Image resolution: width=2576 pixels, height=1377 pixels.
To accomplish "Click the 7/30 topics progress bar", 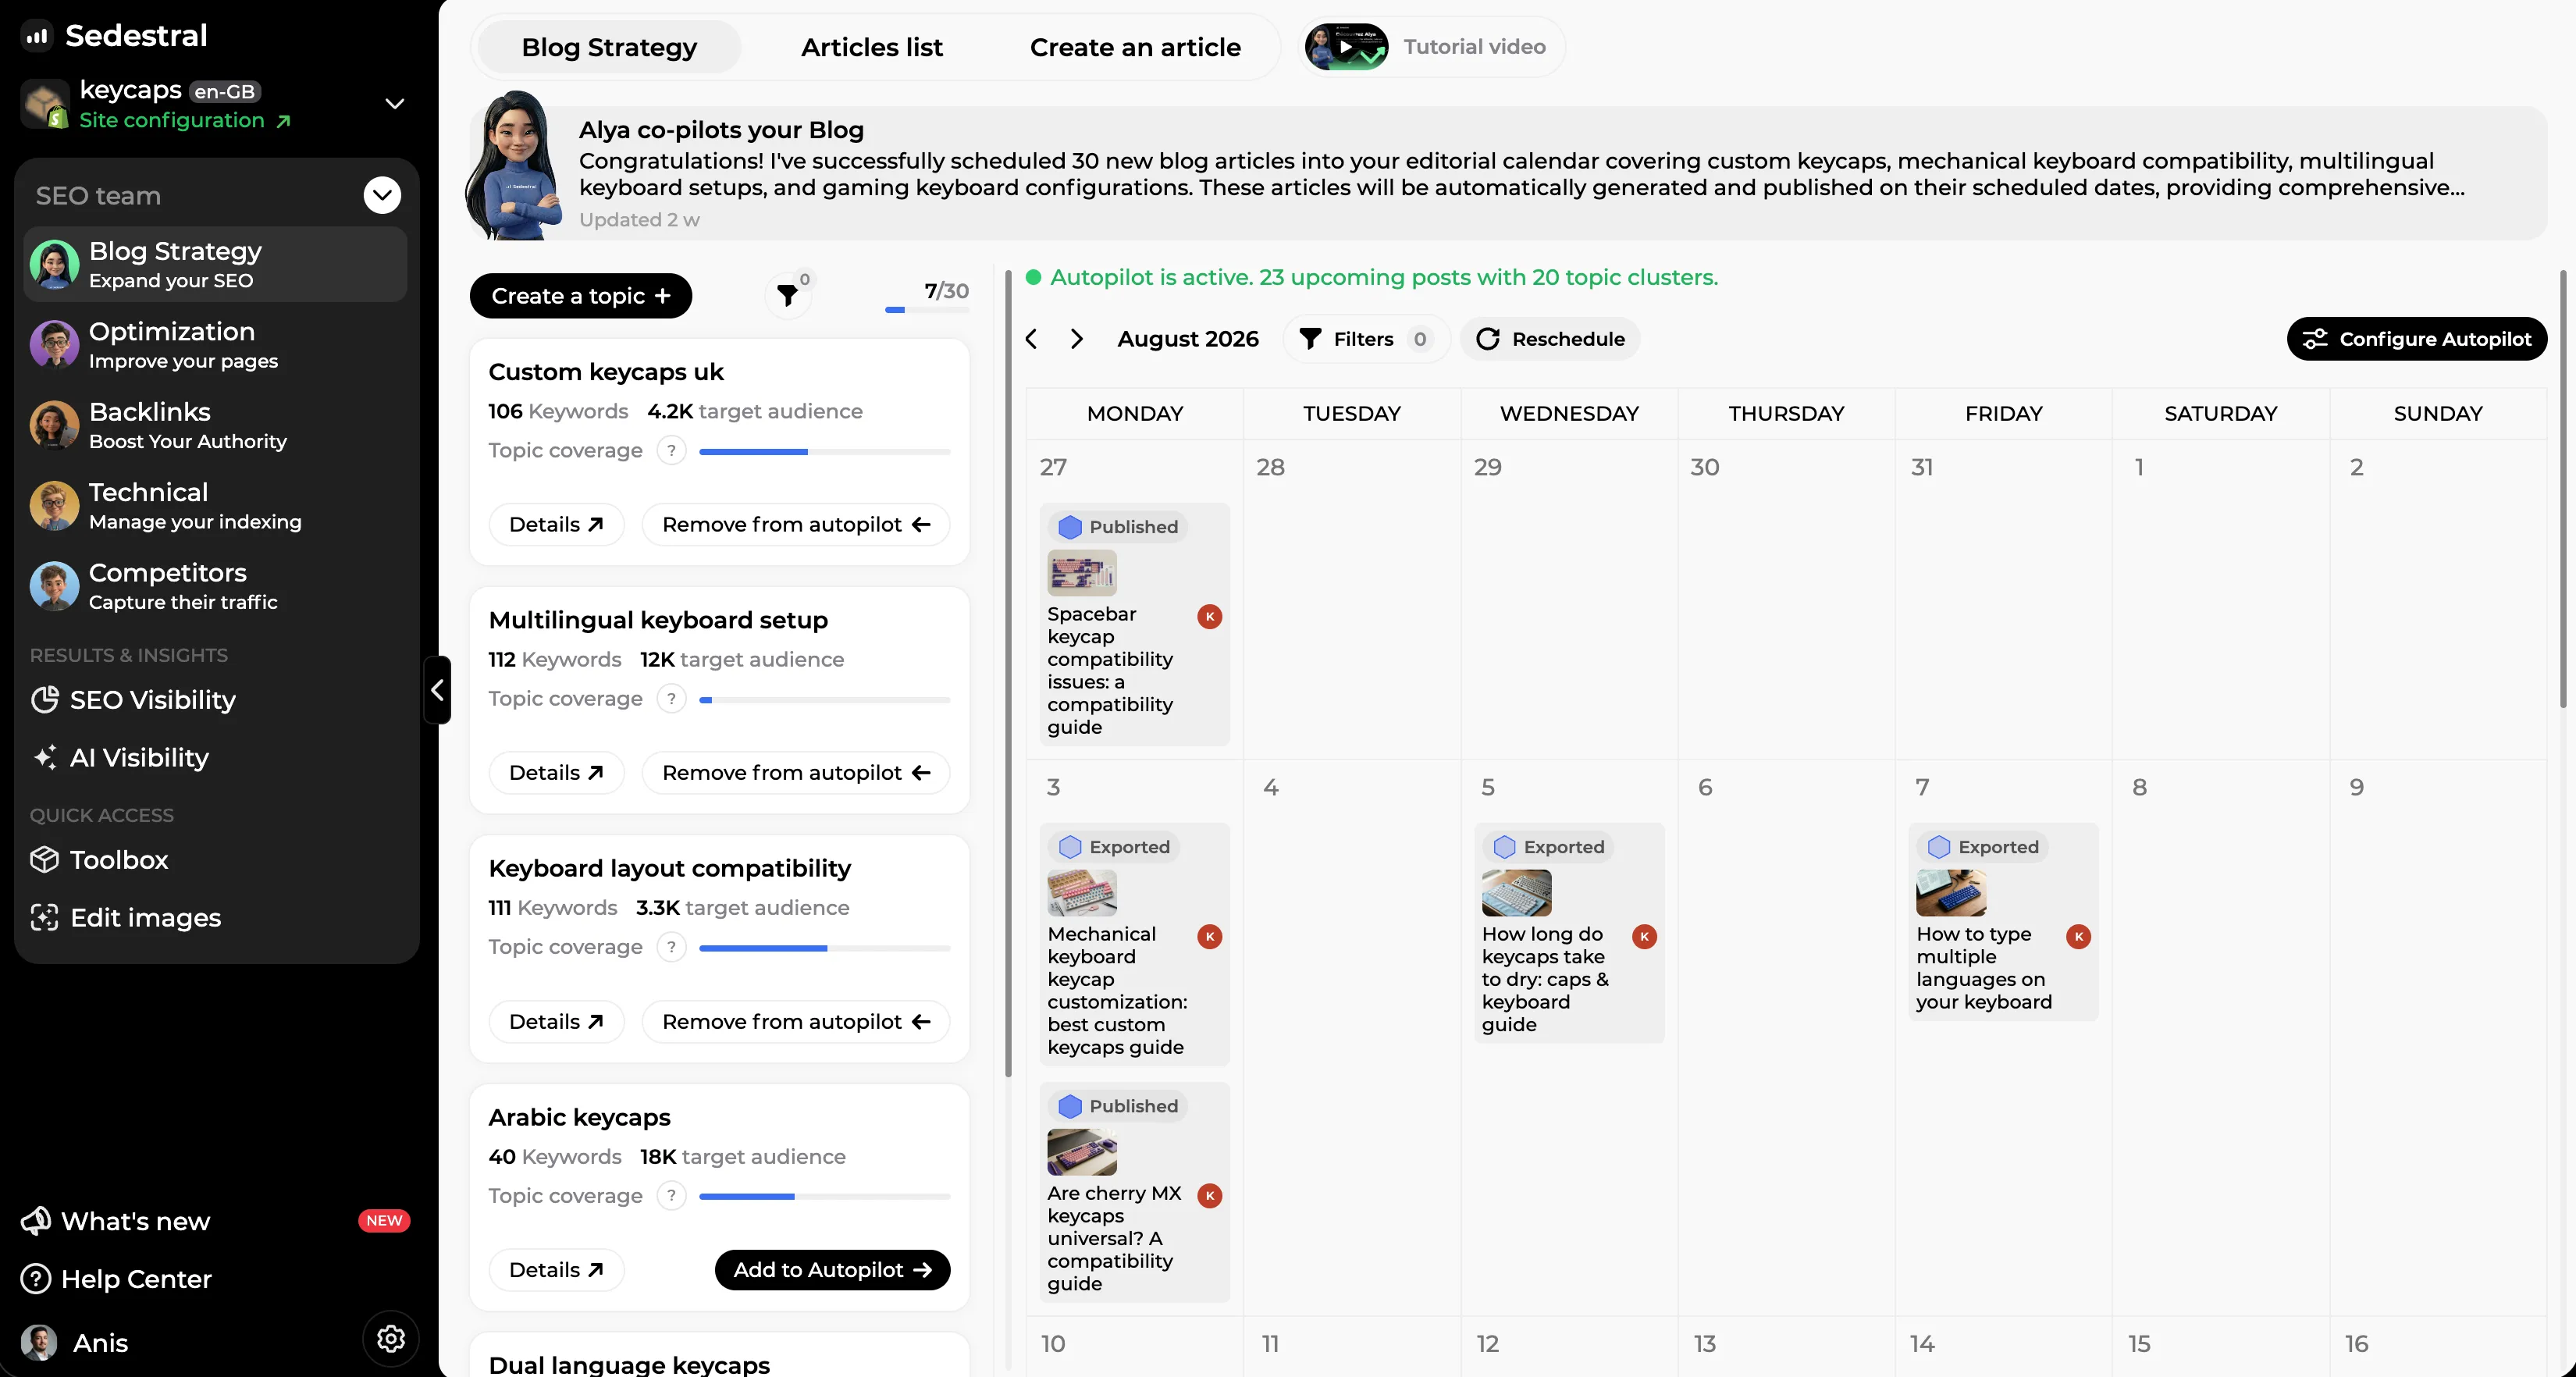I will pos(926,310).
